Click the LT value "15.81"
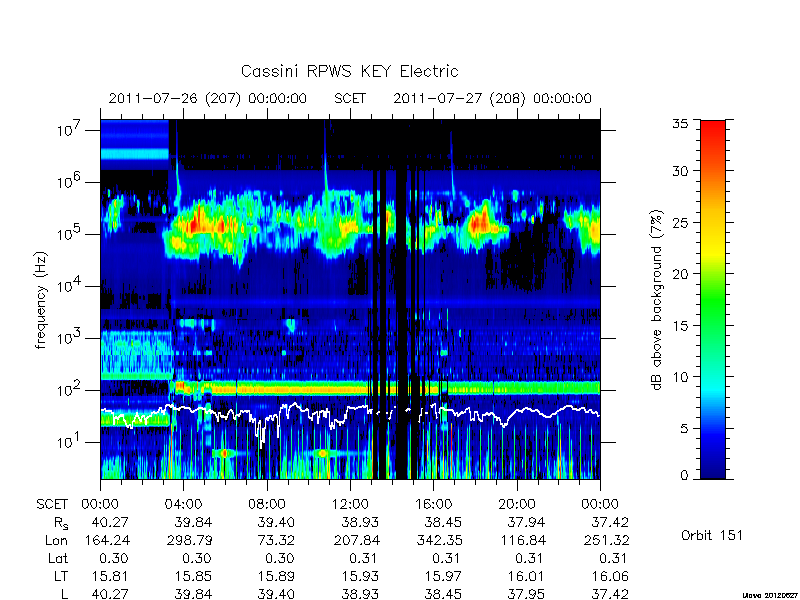 pyautogui.click(x=110, y=577)
